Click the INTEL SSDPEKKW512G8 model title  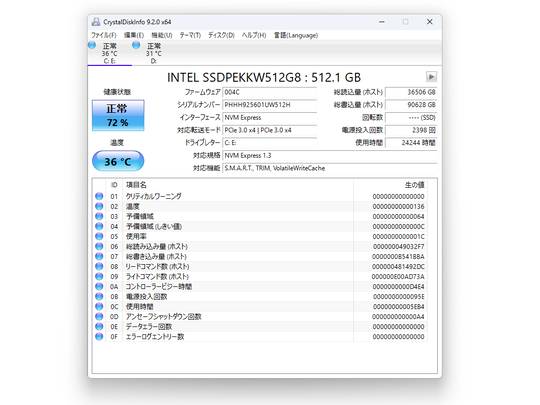pyautogui.click(x=264, y=77)
